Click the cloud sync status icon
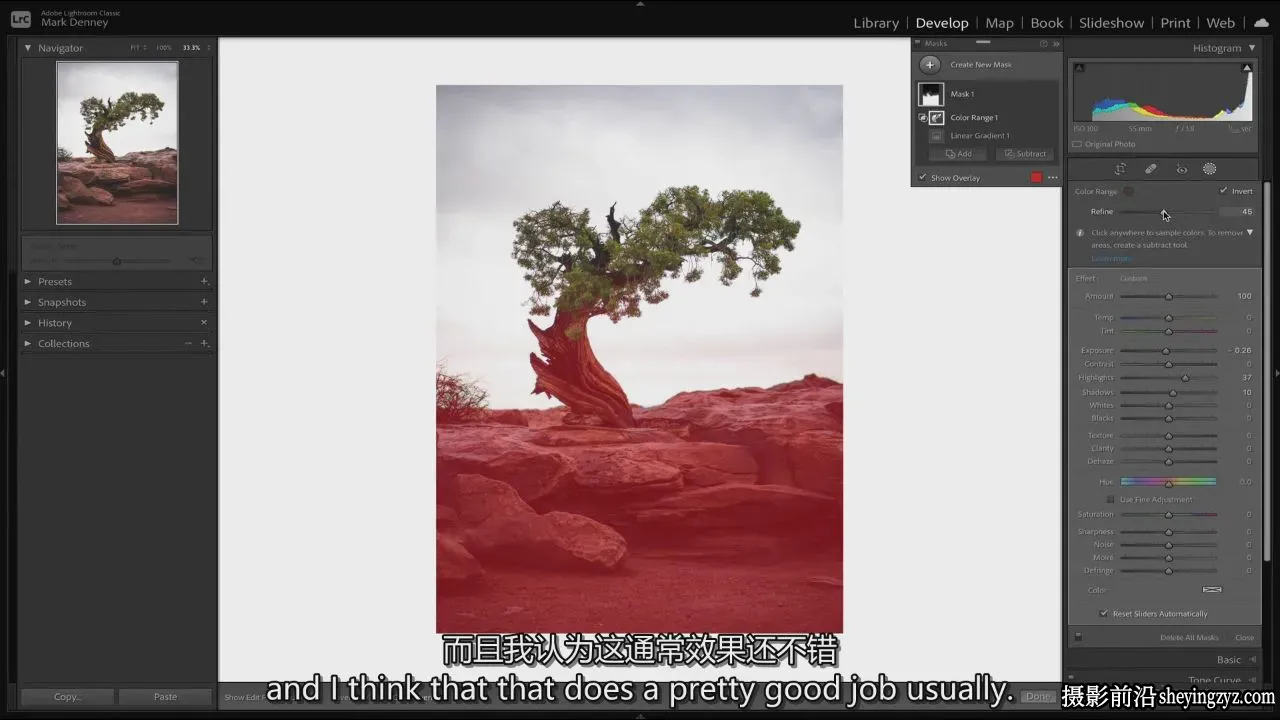The height and width of the screenshot is (720, 1280). [1261, 23]
